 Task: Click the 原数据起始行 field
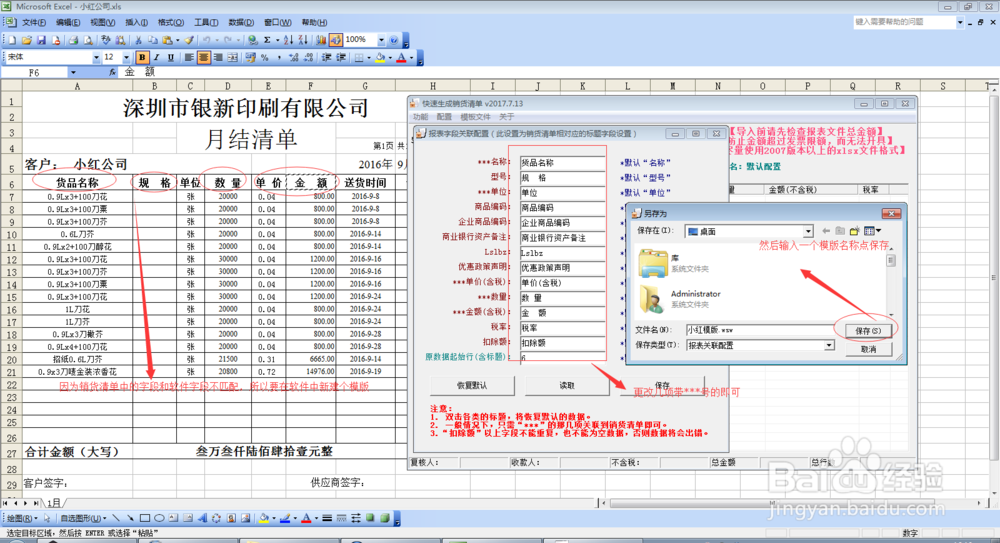562,357
